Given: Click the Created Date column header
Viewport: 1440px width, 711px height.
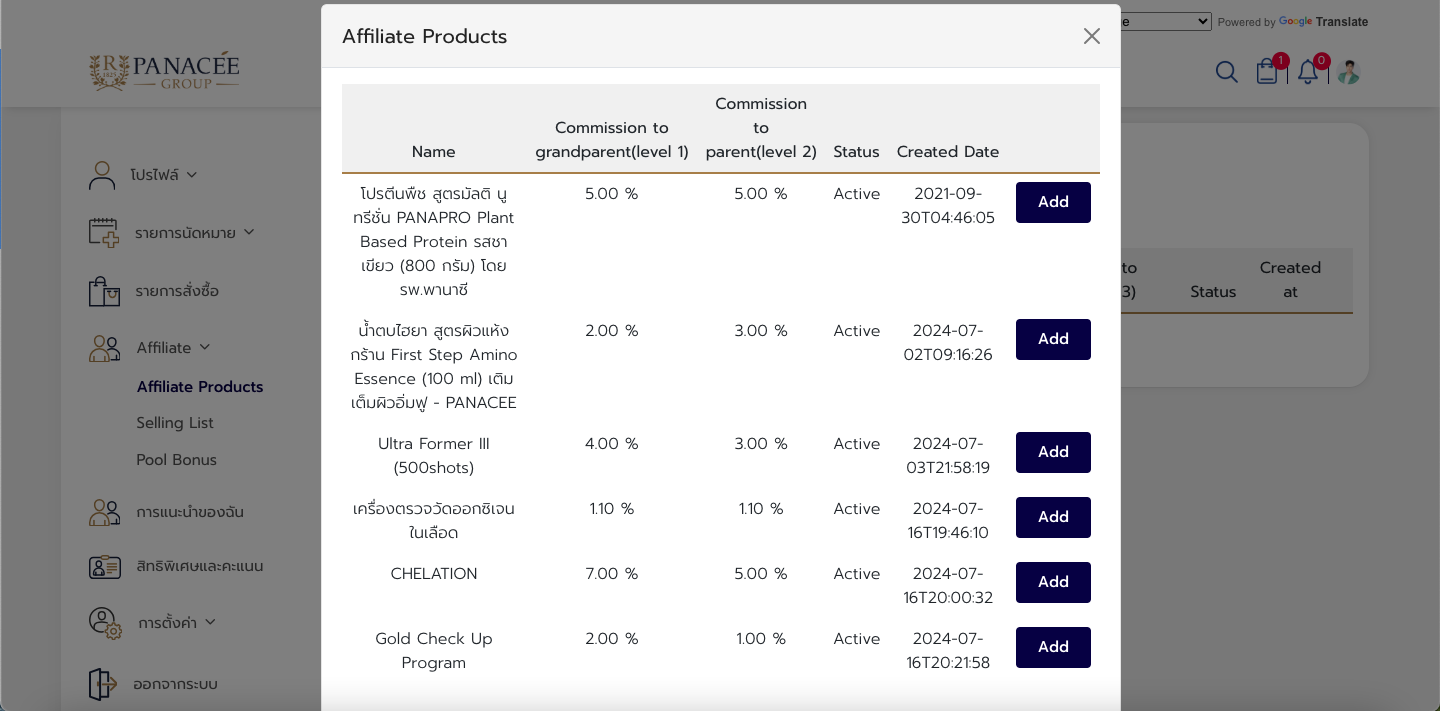Looking at the screenshot, I should coord(948,152).
